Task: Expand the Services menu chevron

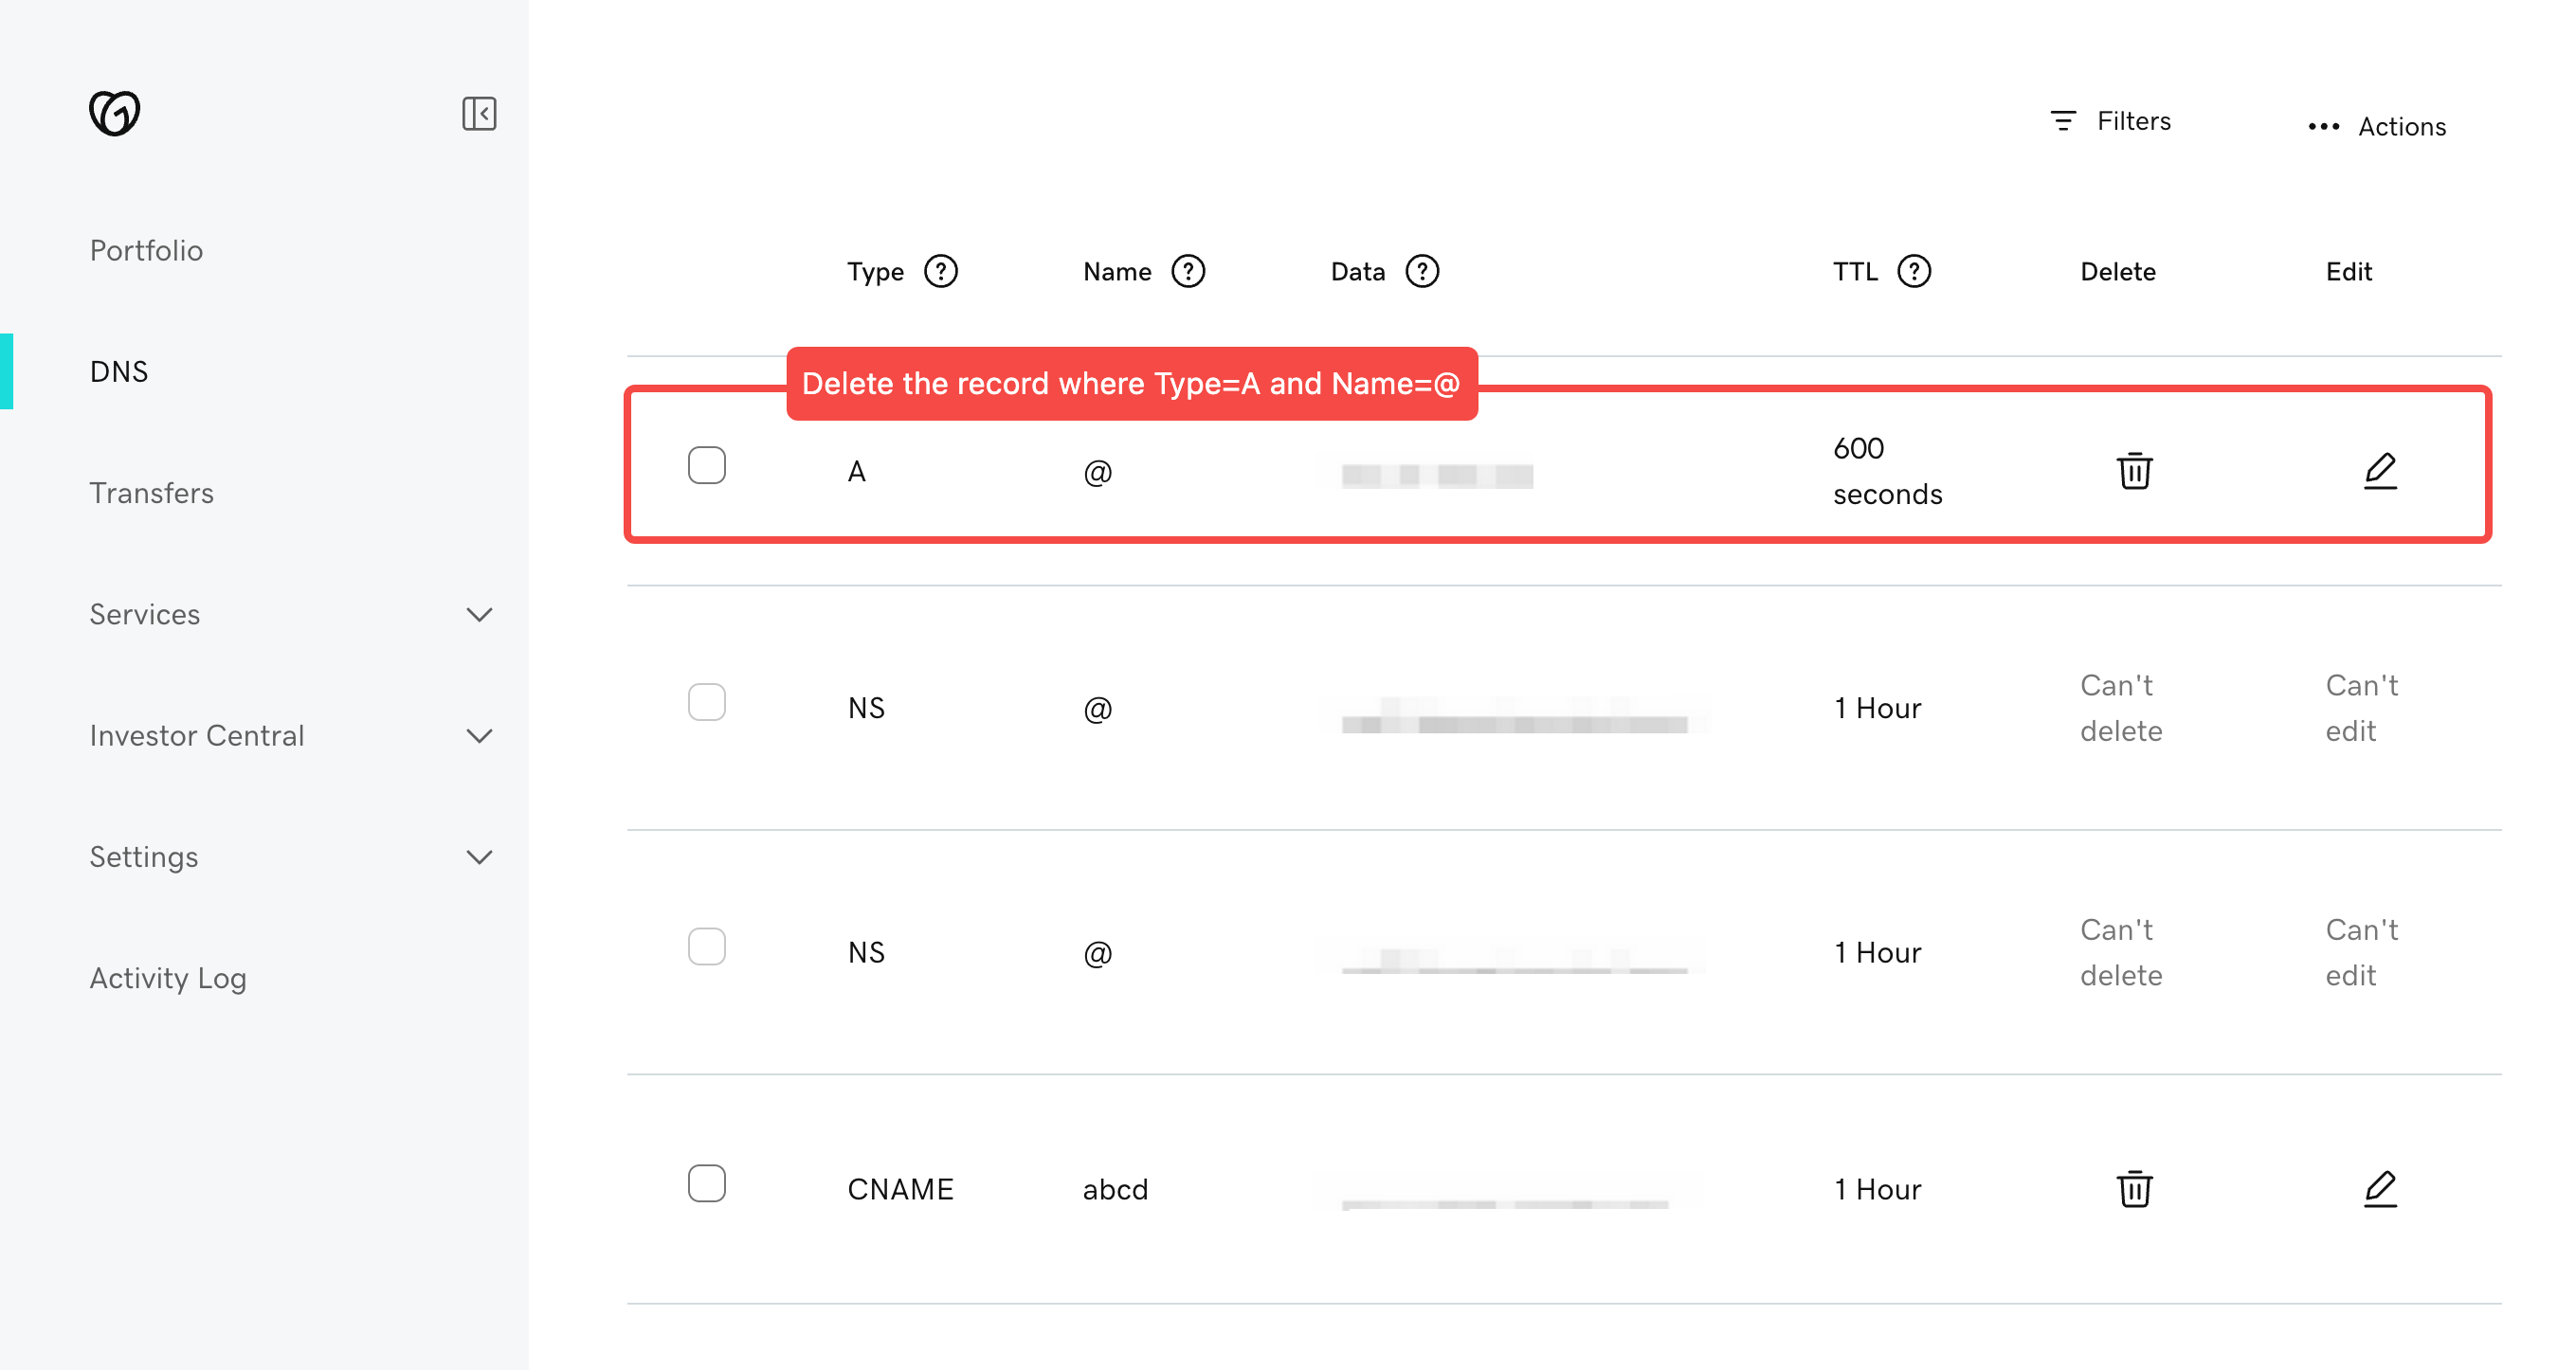Action: click(479, 614)
